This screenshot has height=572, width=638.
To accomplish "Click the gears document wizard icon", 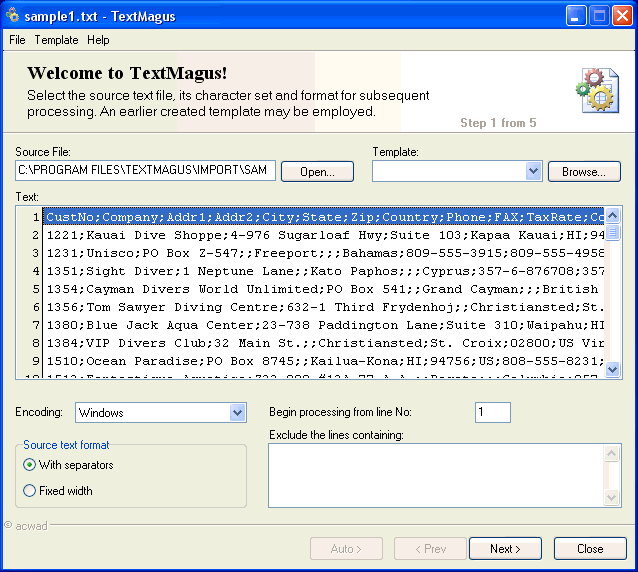I will click(x=597, y=90).
